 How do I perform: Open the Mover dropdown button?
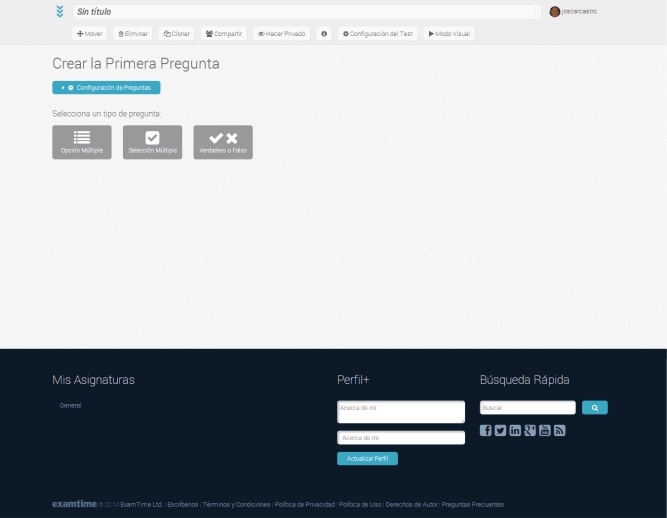pyautogui.click(x=90, y=34)
